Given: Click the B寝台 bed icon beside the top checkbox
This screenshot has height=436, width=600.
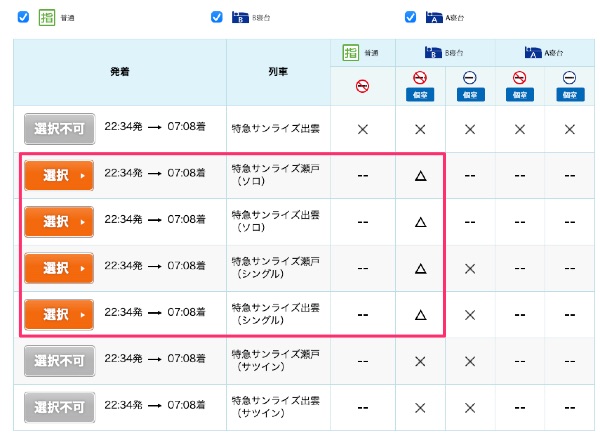Looking at the screenshot, I should point(240,16).
